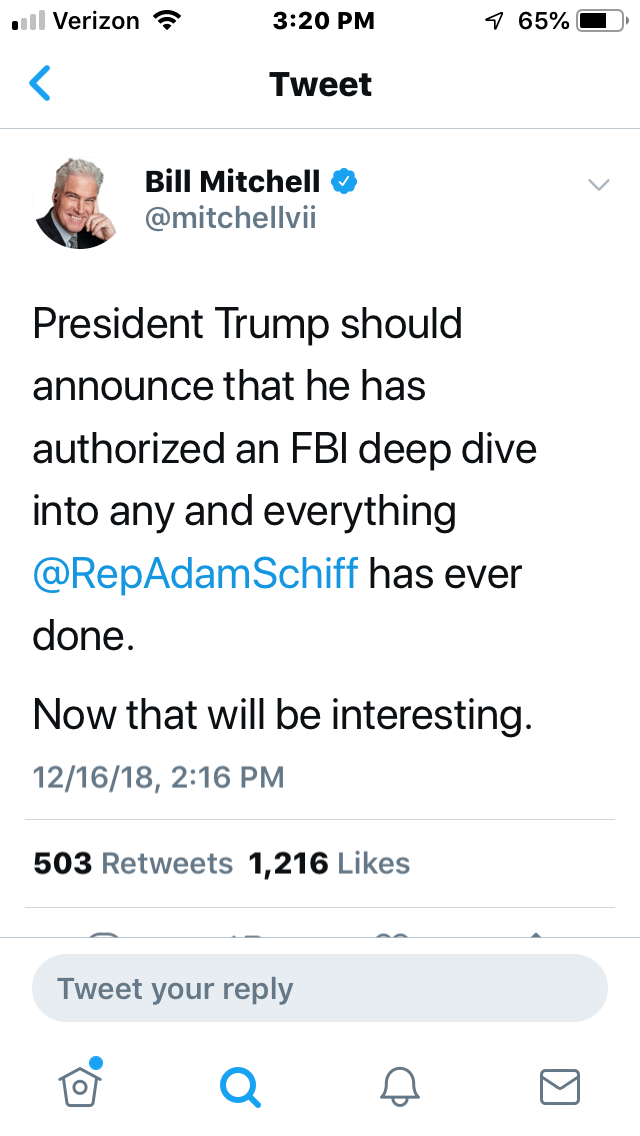Open the Search tab magnifier

point(240,1084)
